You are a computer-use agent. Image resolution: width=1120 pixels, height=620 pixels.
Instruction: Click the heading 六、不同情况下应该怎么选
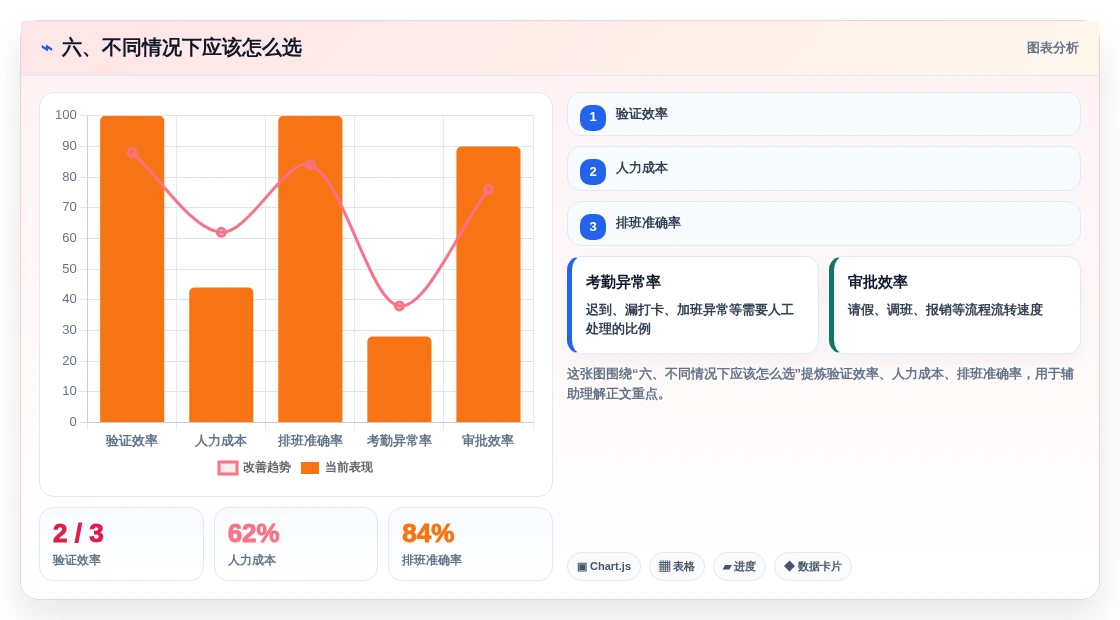coord(181,48)
